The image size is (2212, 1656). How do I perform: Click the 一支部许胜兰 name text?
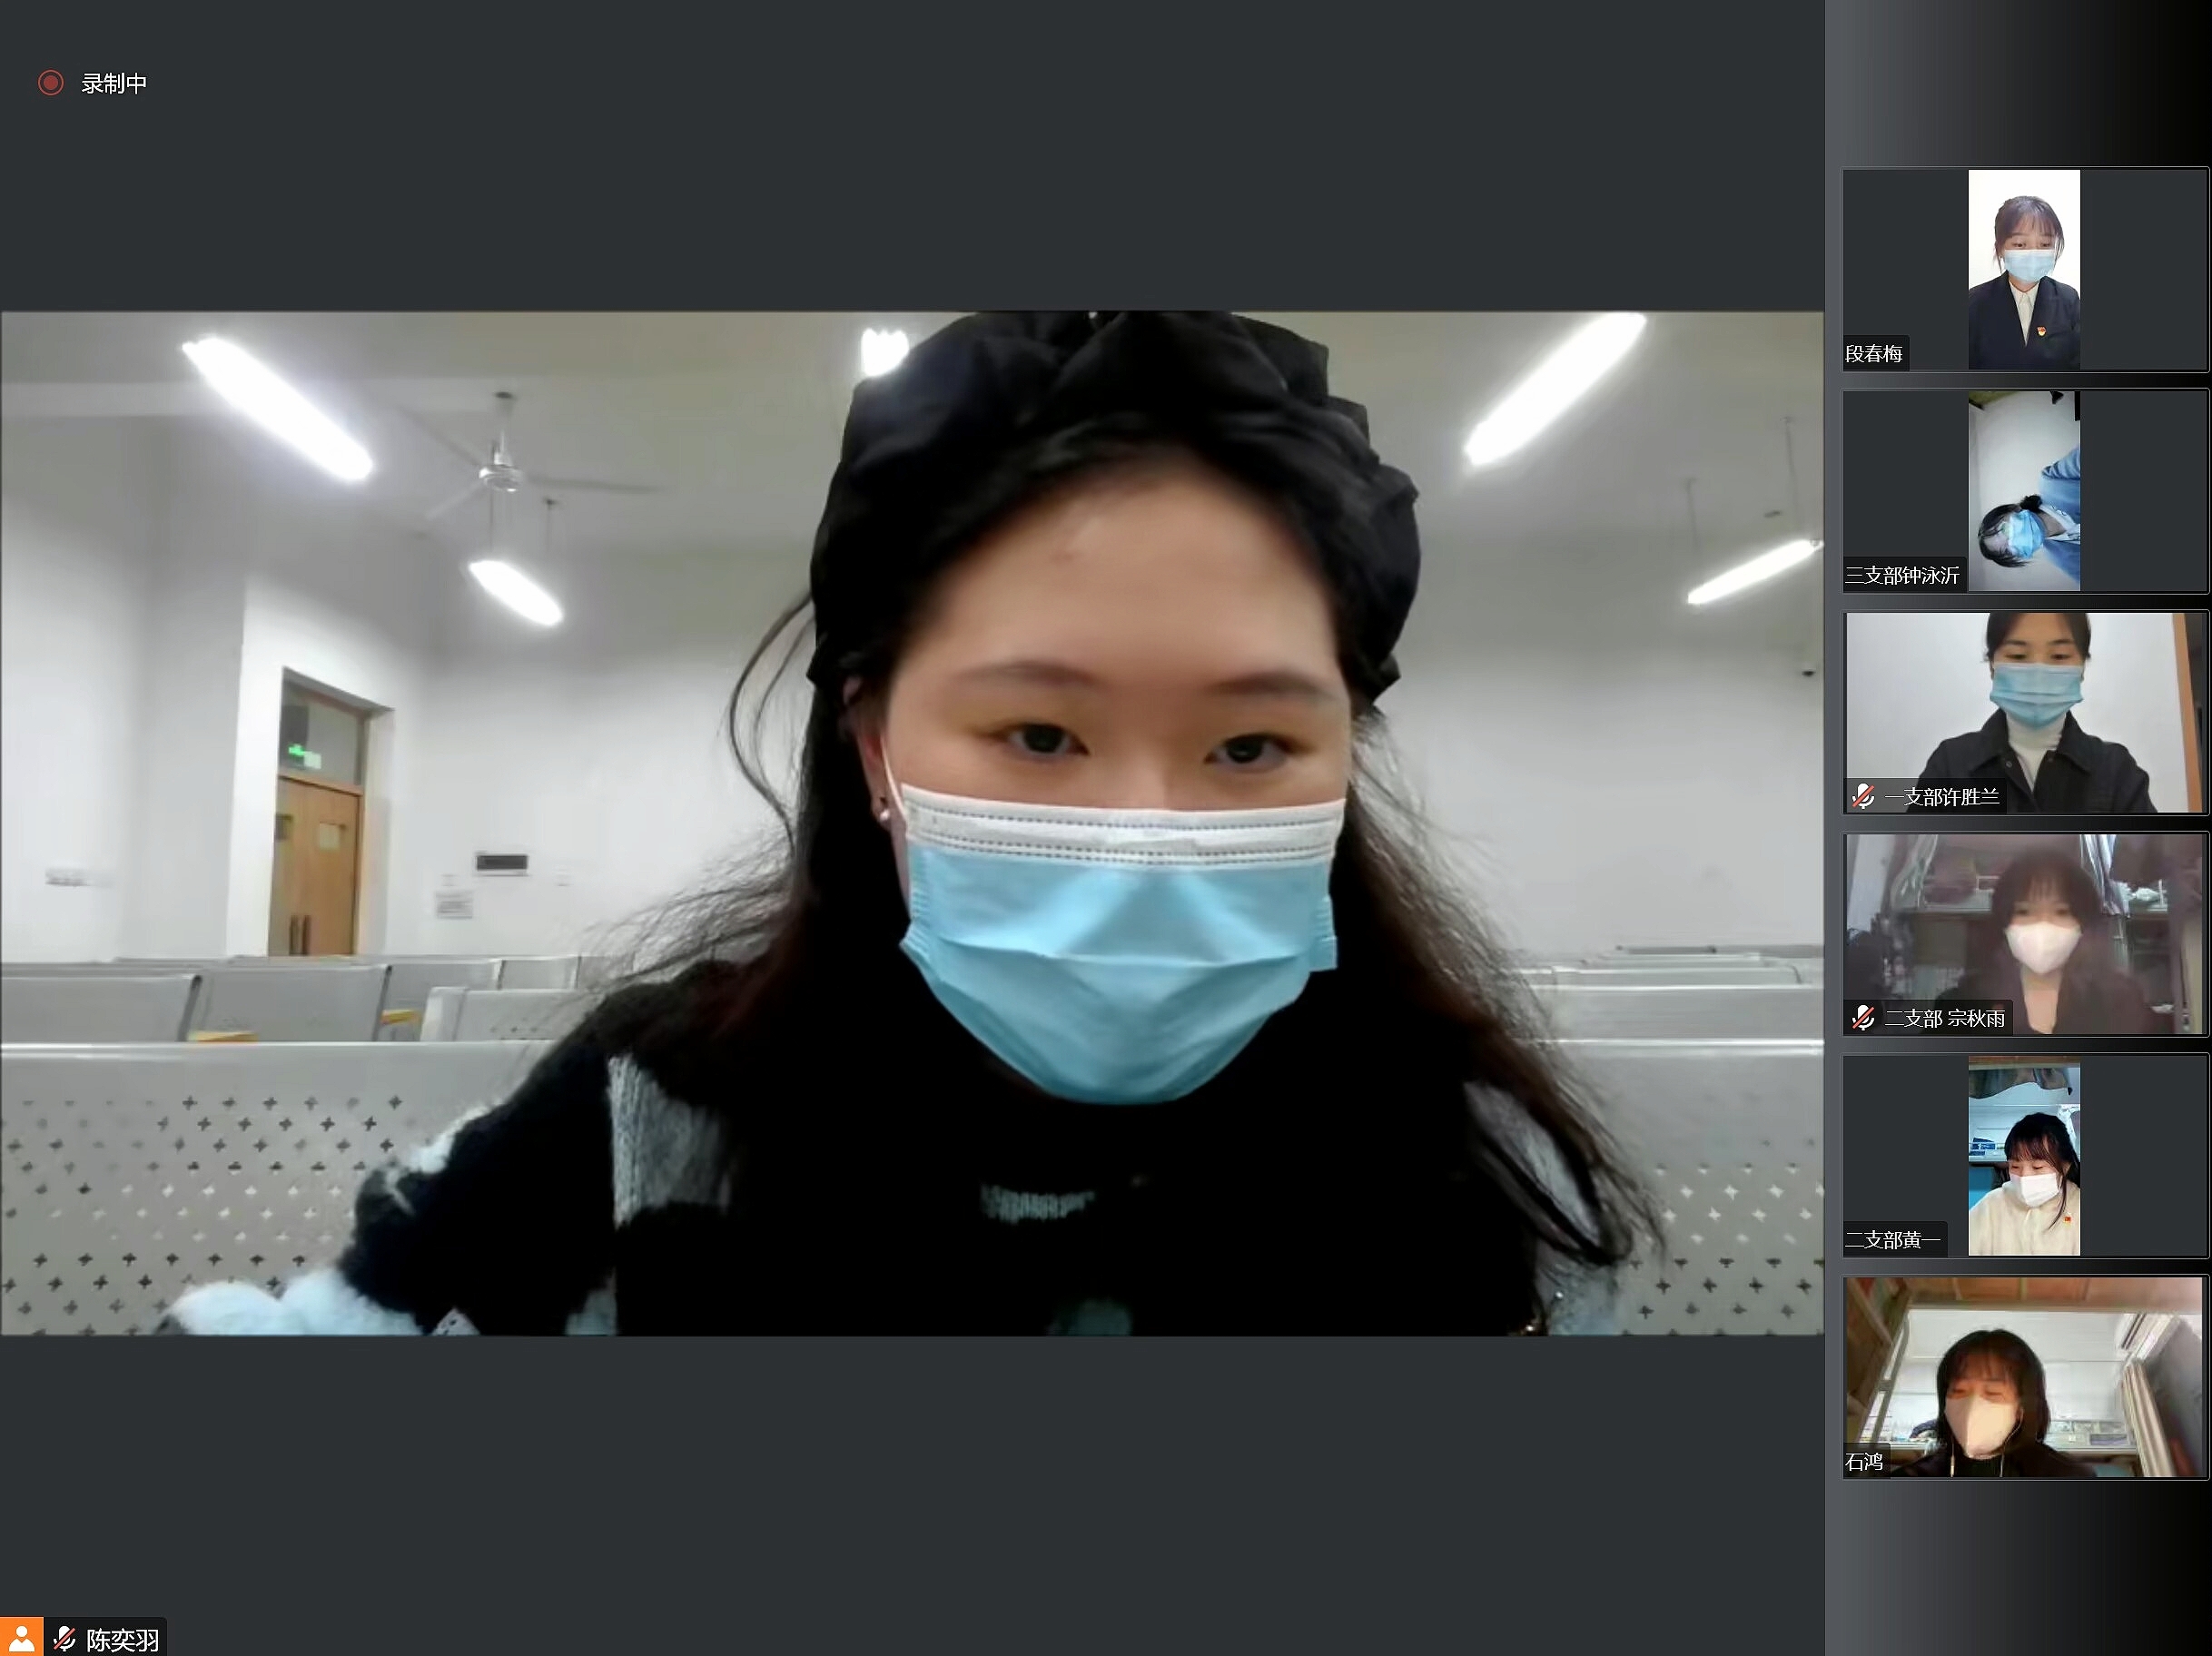tap(1942, 797)
